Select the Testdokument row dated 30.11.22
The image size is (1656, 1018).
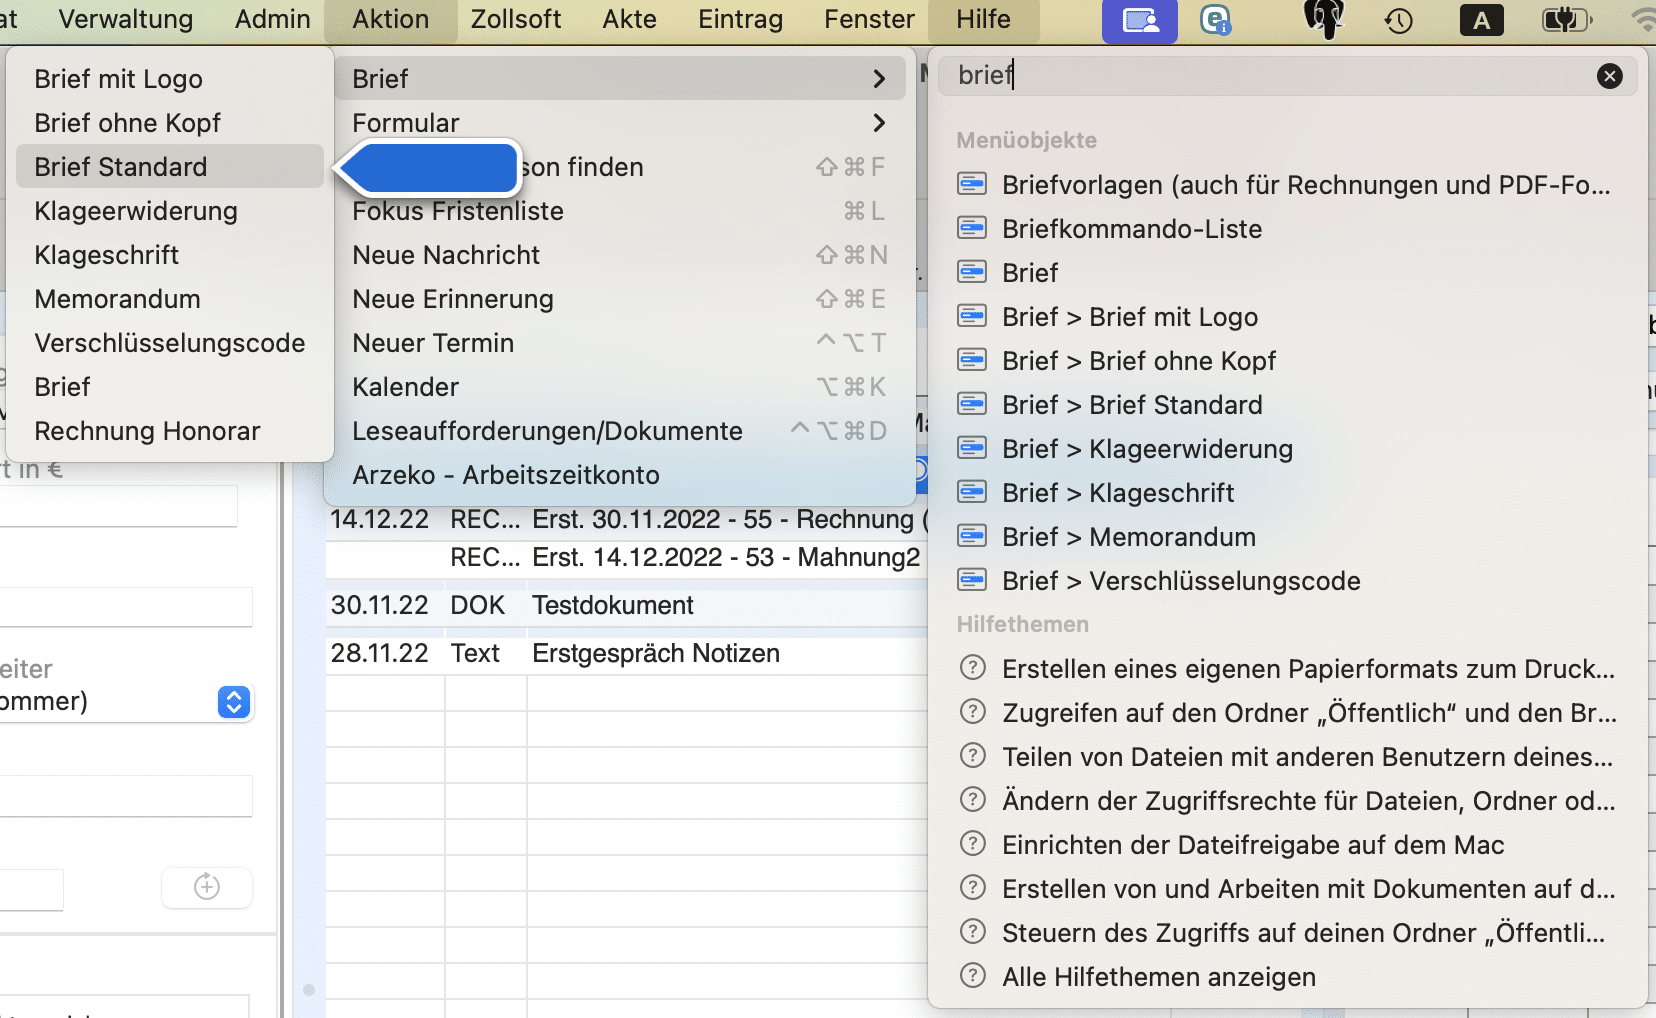tap(627, 605)
